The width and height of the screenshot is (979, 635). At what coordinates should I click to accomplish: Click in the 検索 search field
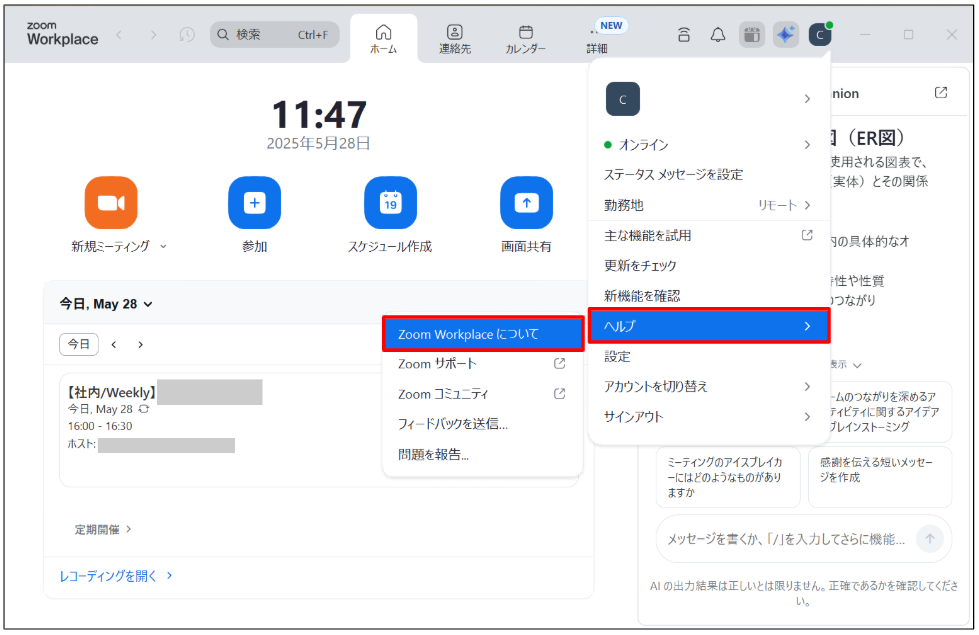click(275, 35)
